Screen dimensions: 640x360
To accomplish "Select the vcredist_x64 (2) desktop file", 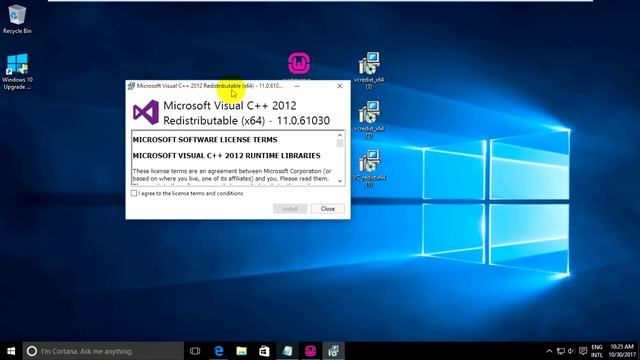I will (x=369, y=120).
